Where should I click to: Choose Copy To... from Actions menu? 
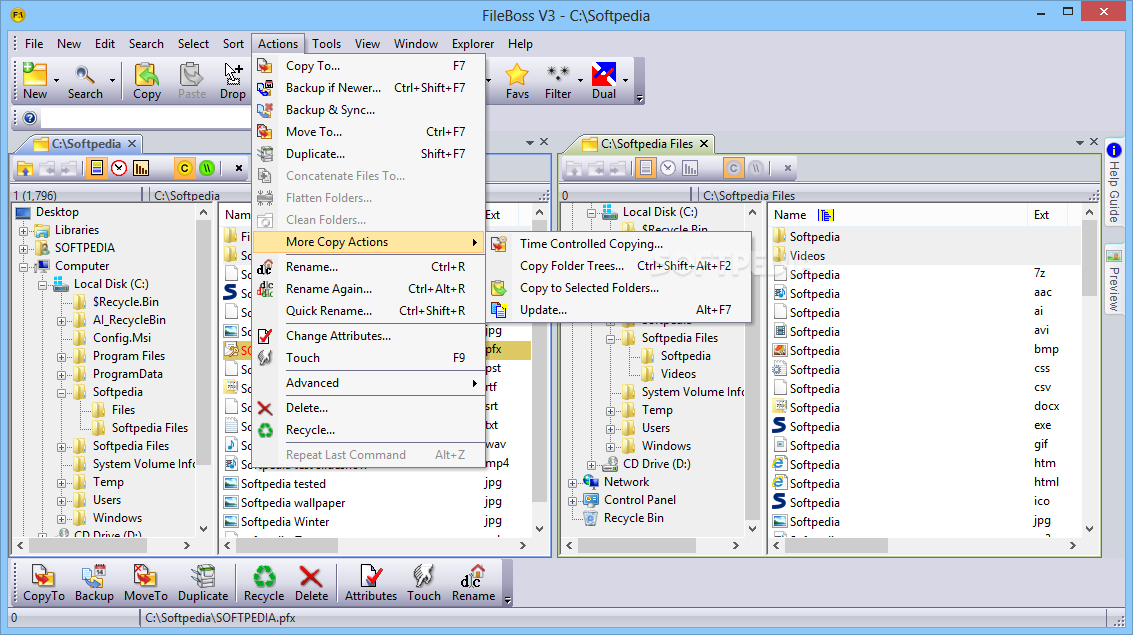[369, 66]
